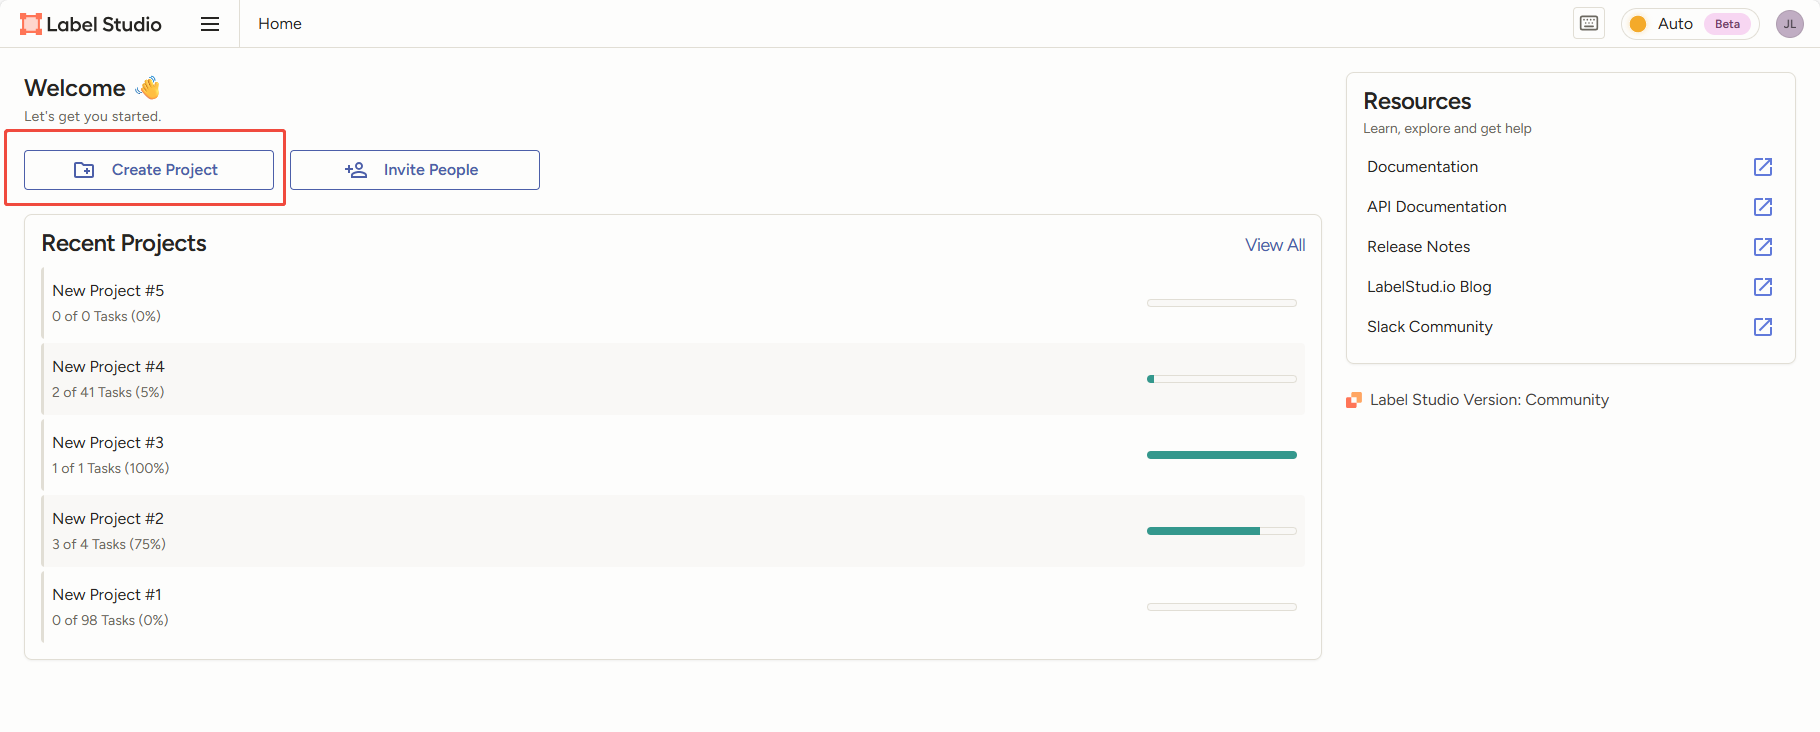Go to Home breadcrumb
The image size is (1820, 732).
[280, 24]
